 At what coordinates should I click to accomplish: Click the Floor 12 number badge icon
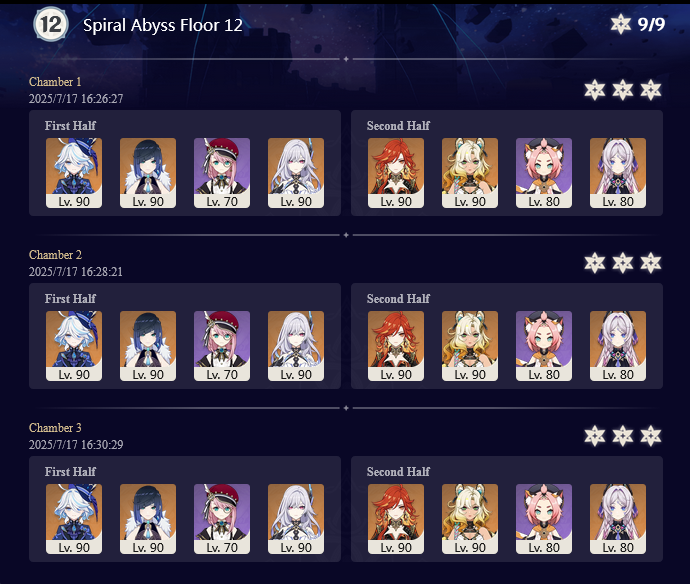[x=51, y=24]
